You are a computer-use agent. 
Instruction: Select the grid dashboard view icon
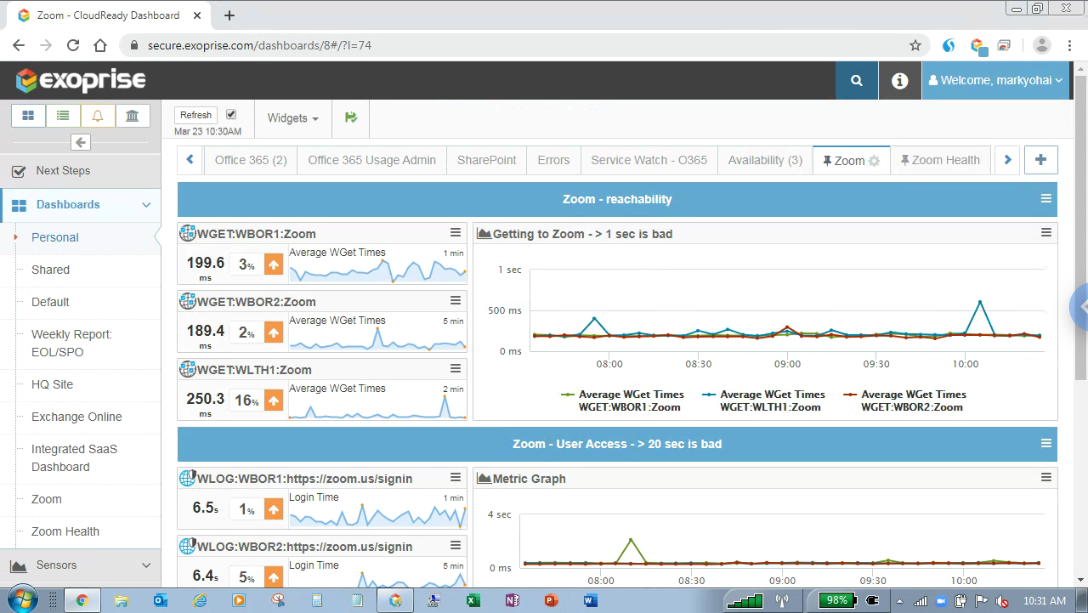(27, 115)
